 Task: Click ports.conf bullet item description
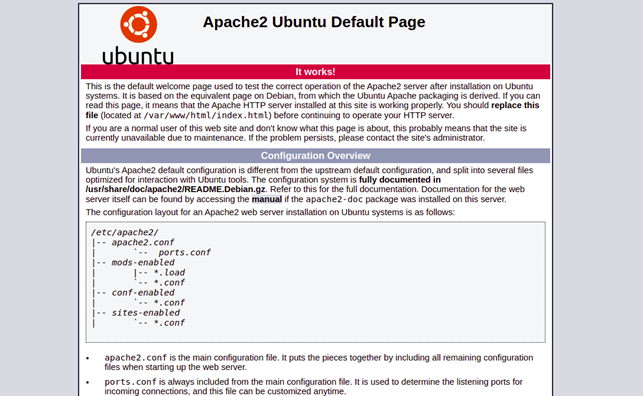pyautogui.click(x=313, y=387)
